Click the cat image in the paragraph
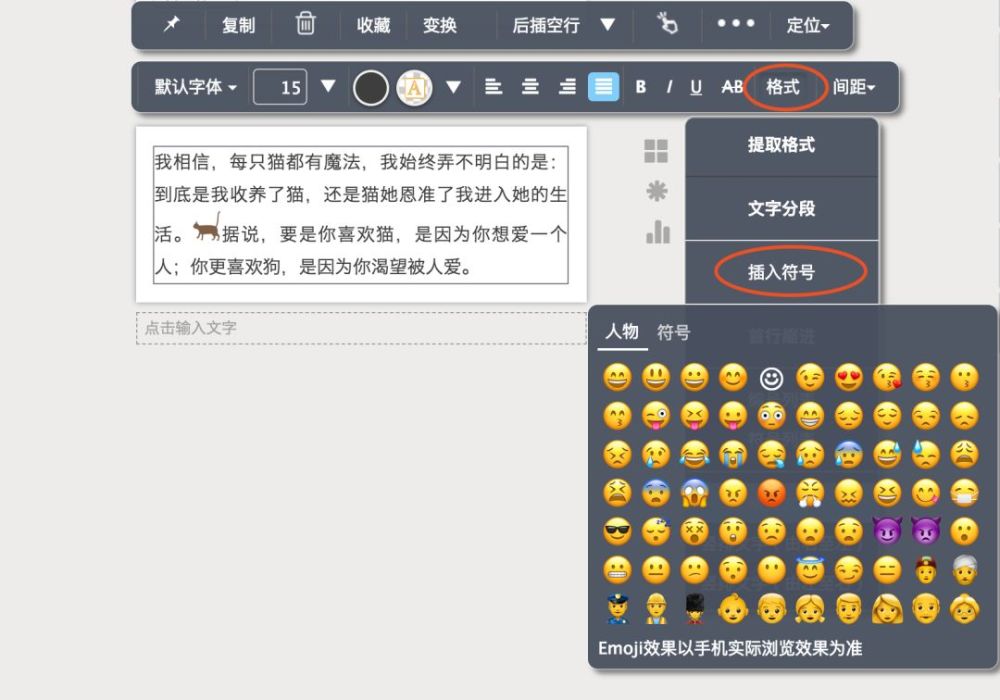This screenshot has width=1000, height=700. point(207,227)
